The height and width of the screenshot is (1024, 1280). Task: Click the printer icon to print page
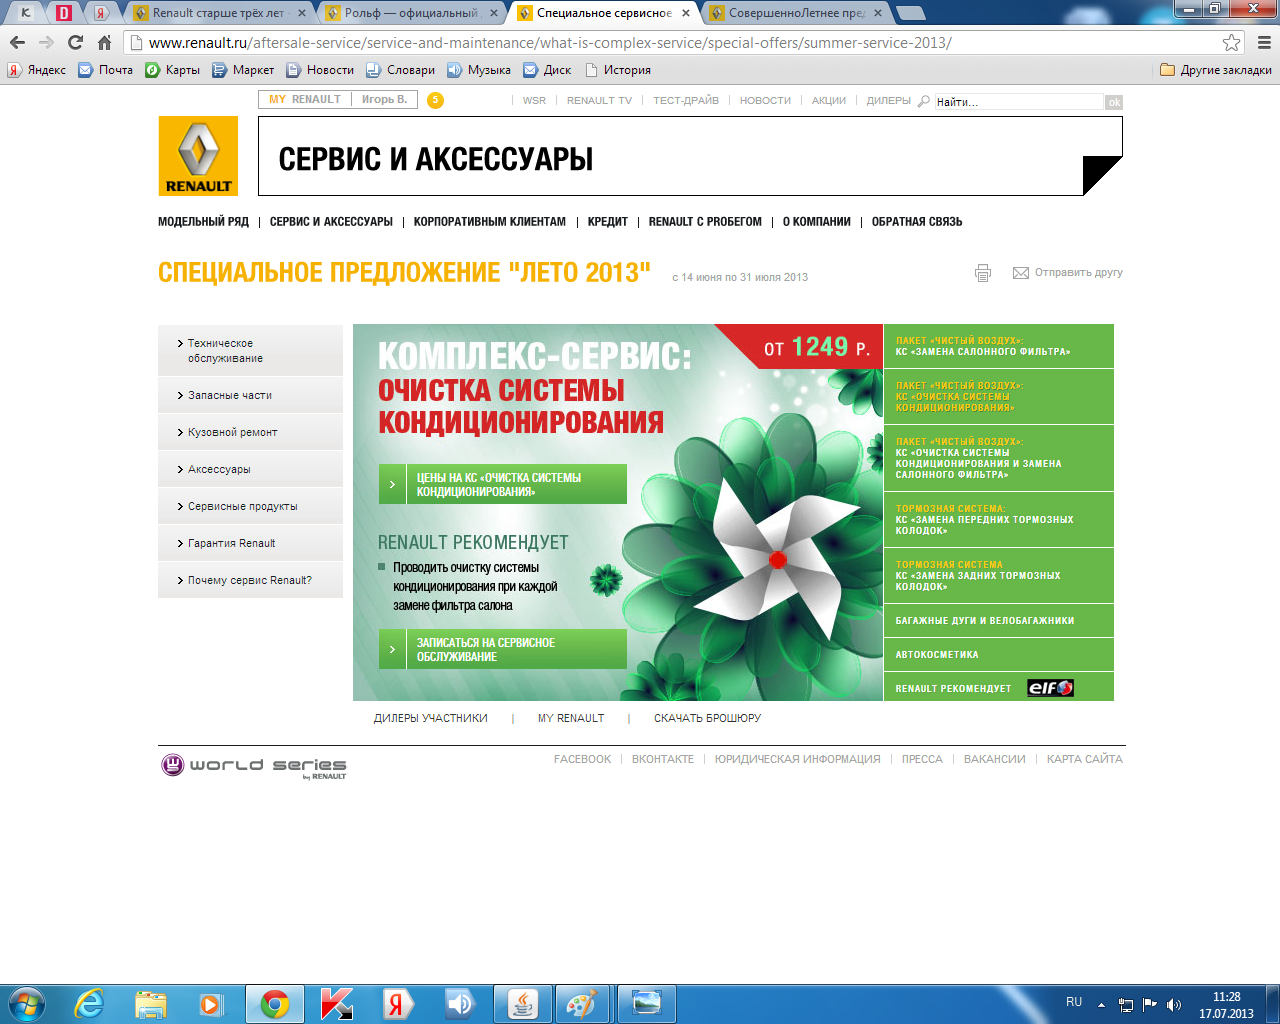click(983, 273)
